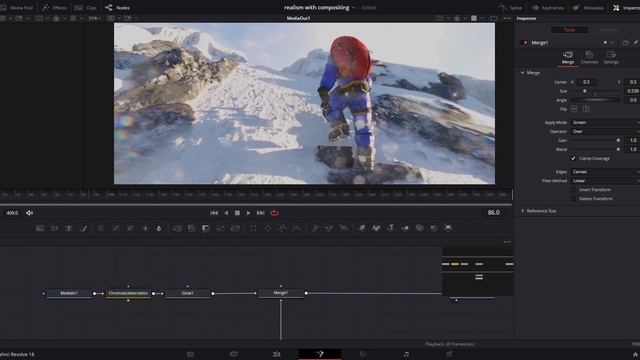This screenshot has width=640, height=360.
Task: Add a Brightness Contrast node from toolbar
Action: pos(145,228)
